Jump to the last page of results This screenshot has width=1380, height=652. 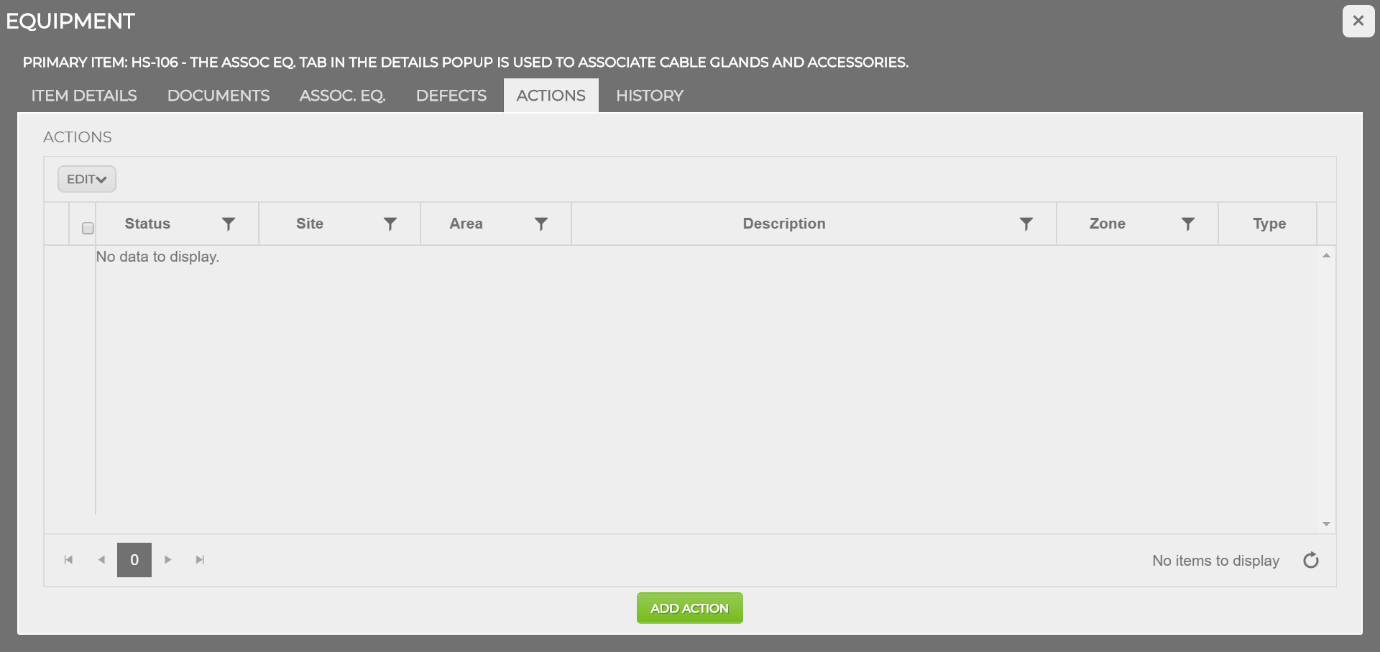pyautogui.click(x=200, y=560)
